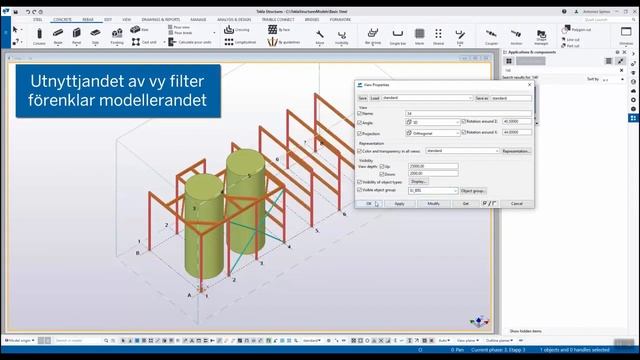Select the Line cut tool
The width and height of the screenshot is (640, 360).
571,40
